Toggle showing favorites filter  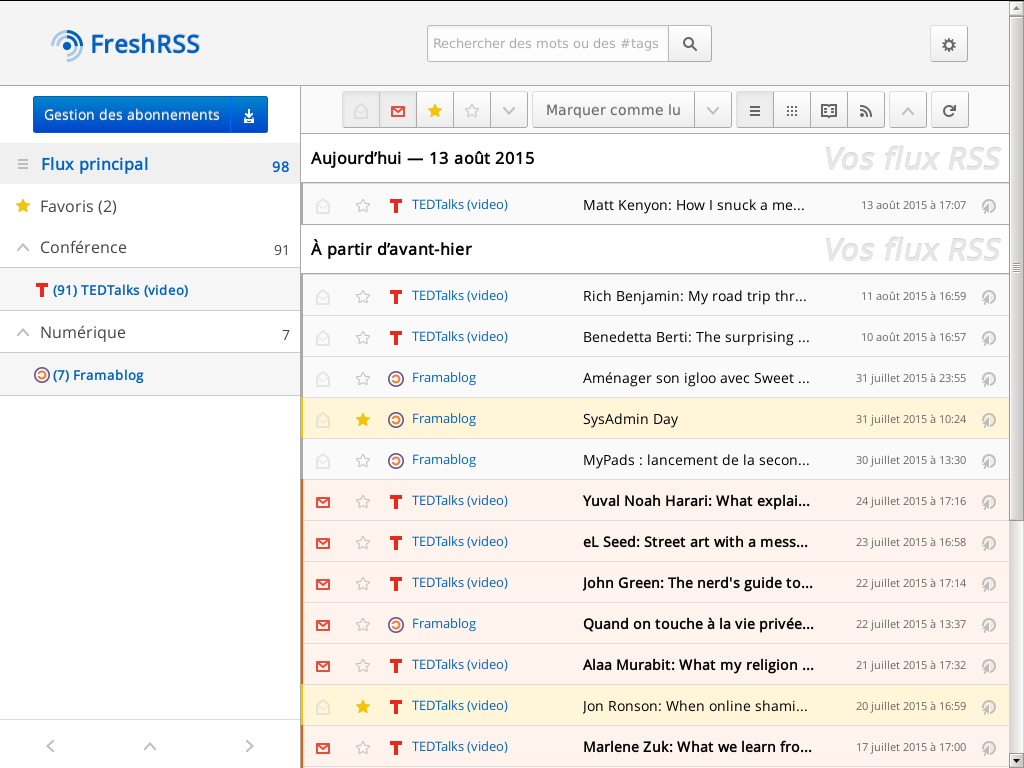pyautogui.click(x=435, y=110)
